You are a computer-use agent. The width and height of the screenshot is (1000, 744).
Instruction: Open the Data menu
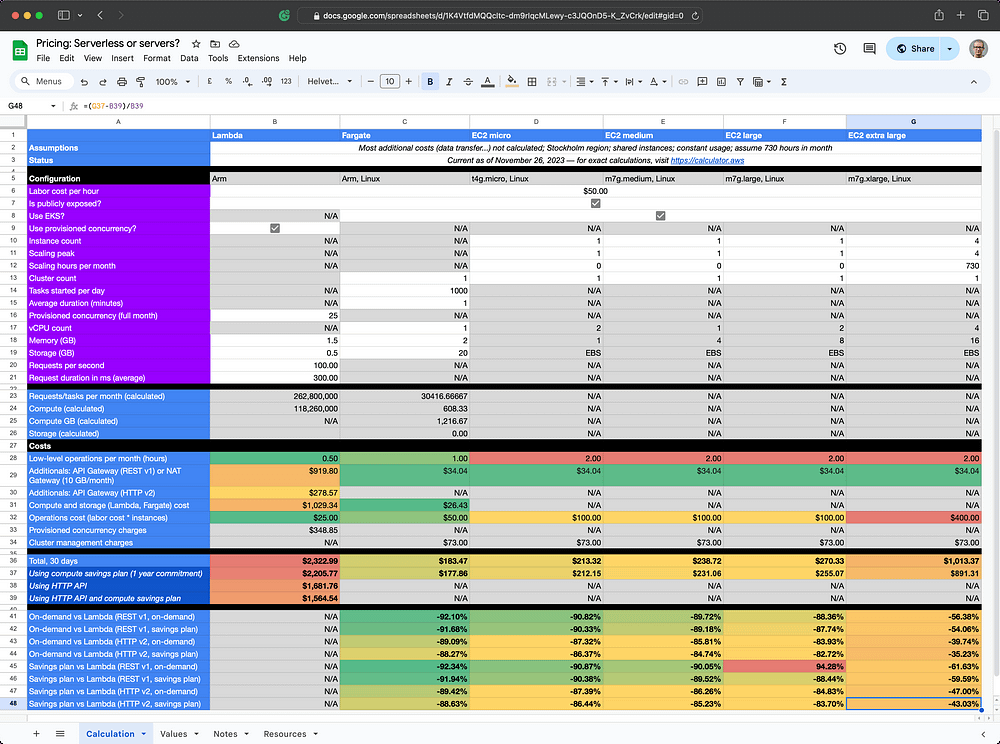point(189,58)
